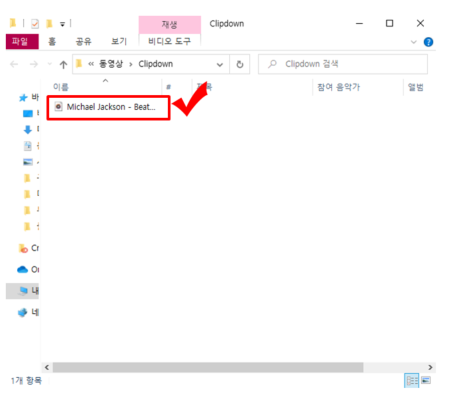Go back with the left arrow
Screen dimensions: 455x403
[x=14, y=64]
